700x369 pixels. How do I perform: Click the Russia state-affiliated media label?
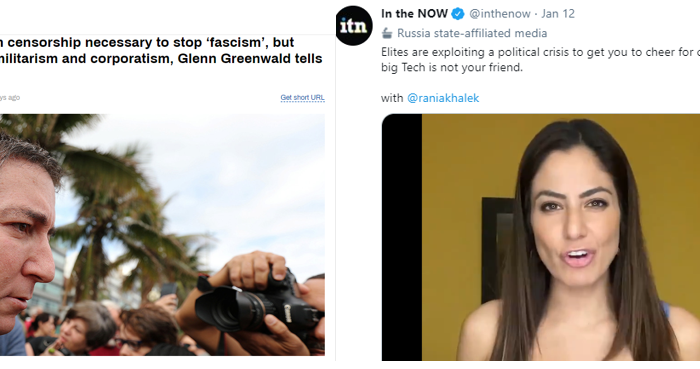pyautogui.click(x=472, y=33)
